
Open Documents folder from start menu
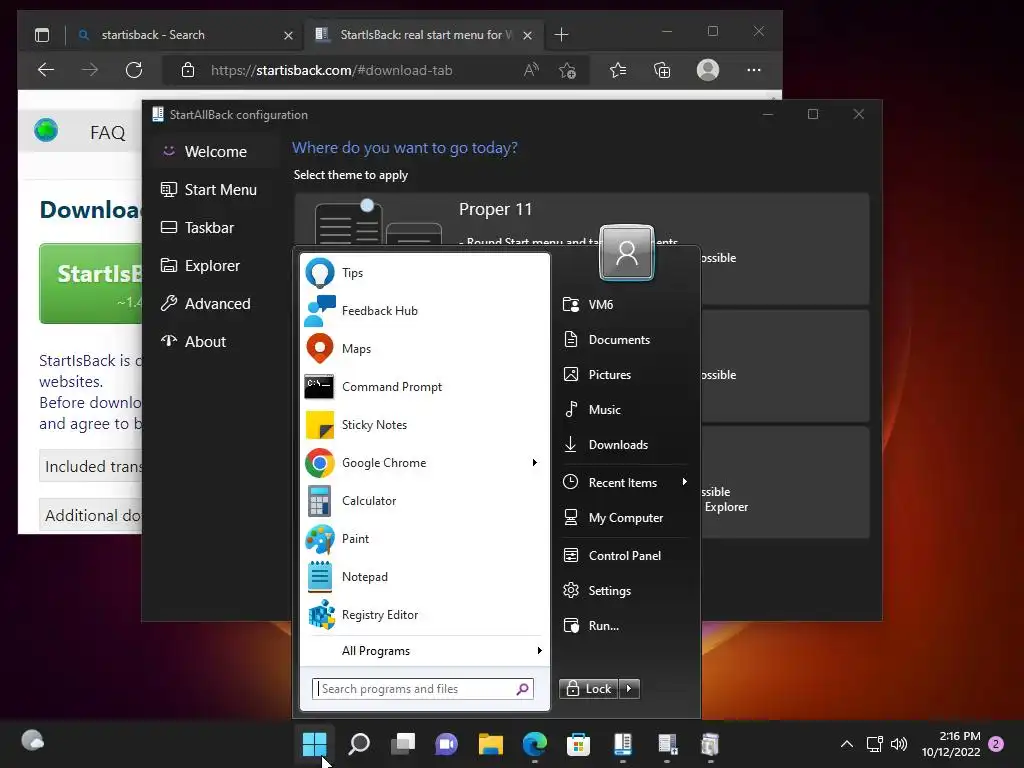point(625,340)
